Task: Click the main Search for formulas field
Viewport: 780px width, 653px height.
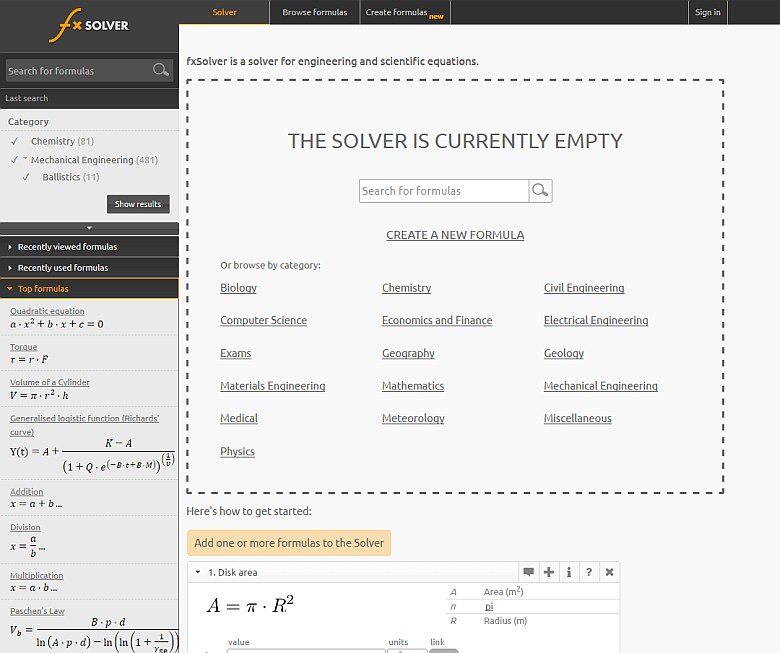Action: tap(443, 191)
